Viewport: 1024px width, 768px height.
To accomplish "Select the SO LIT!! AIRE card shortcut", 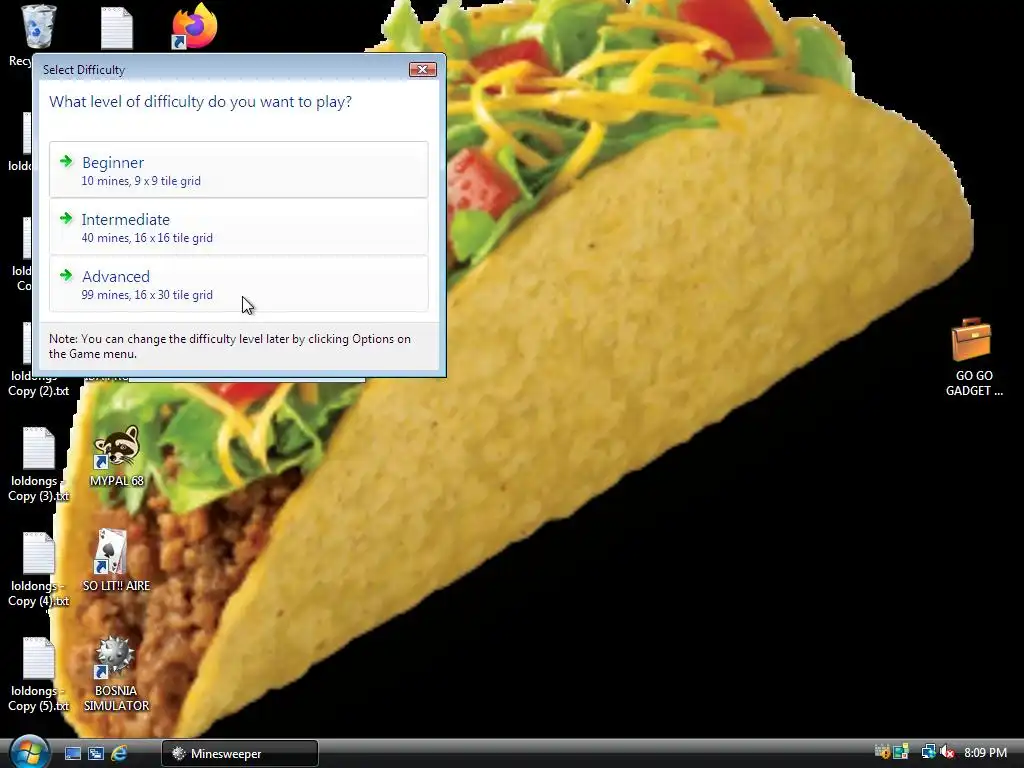I will pos(116,560).
